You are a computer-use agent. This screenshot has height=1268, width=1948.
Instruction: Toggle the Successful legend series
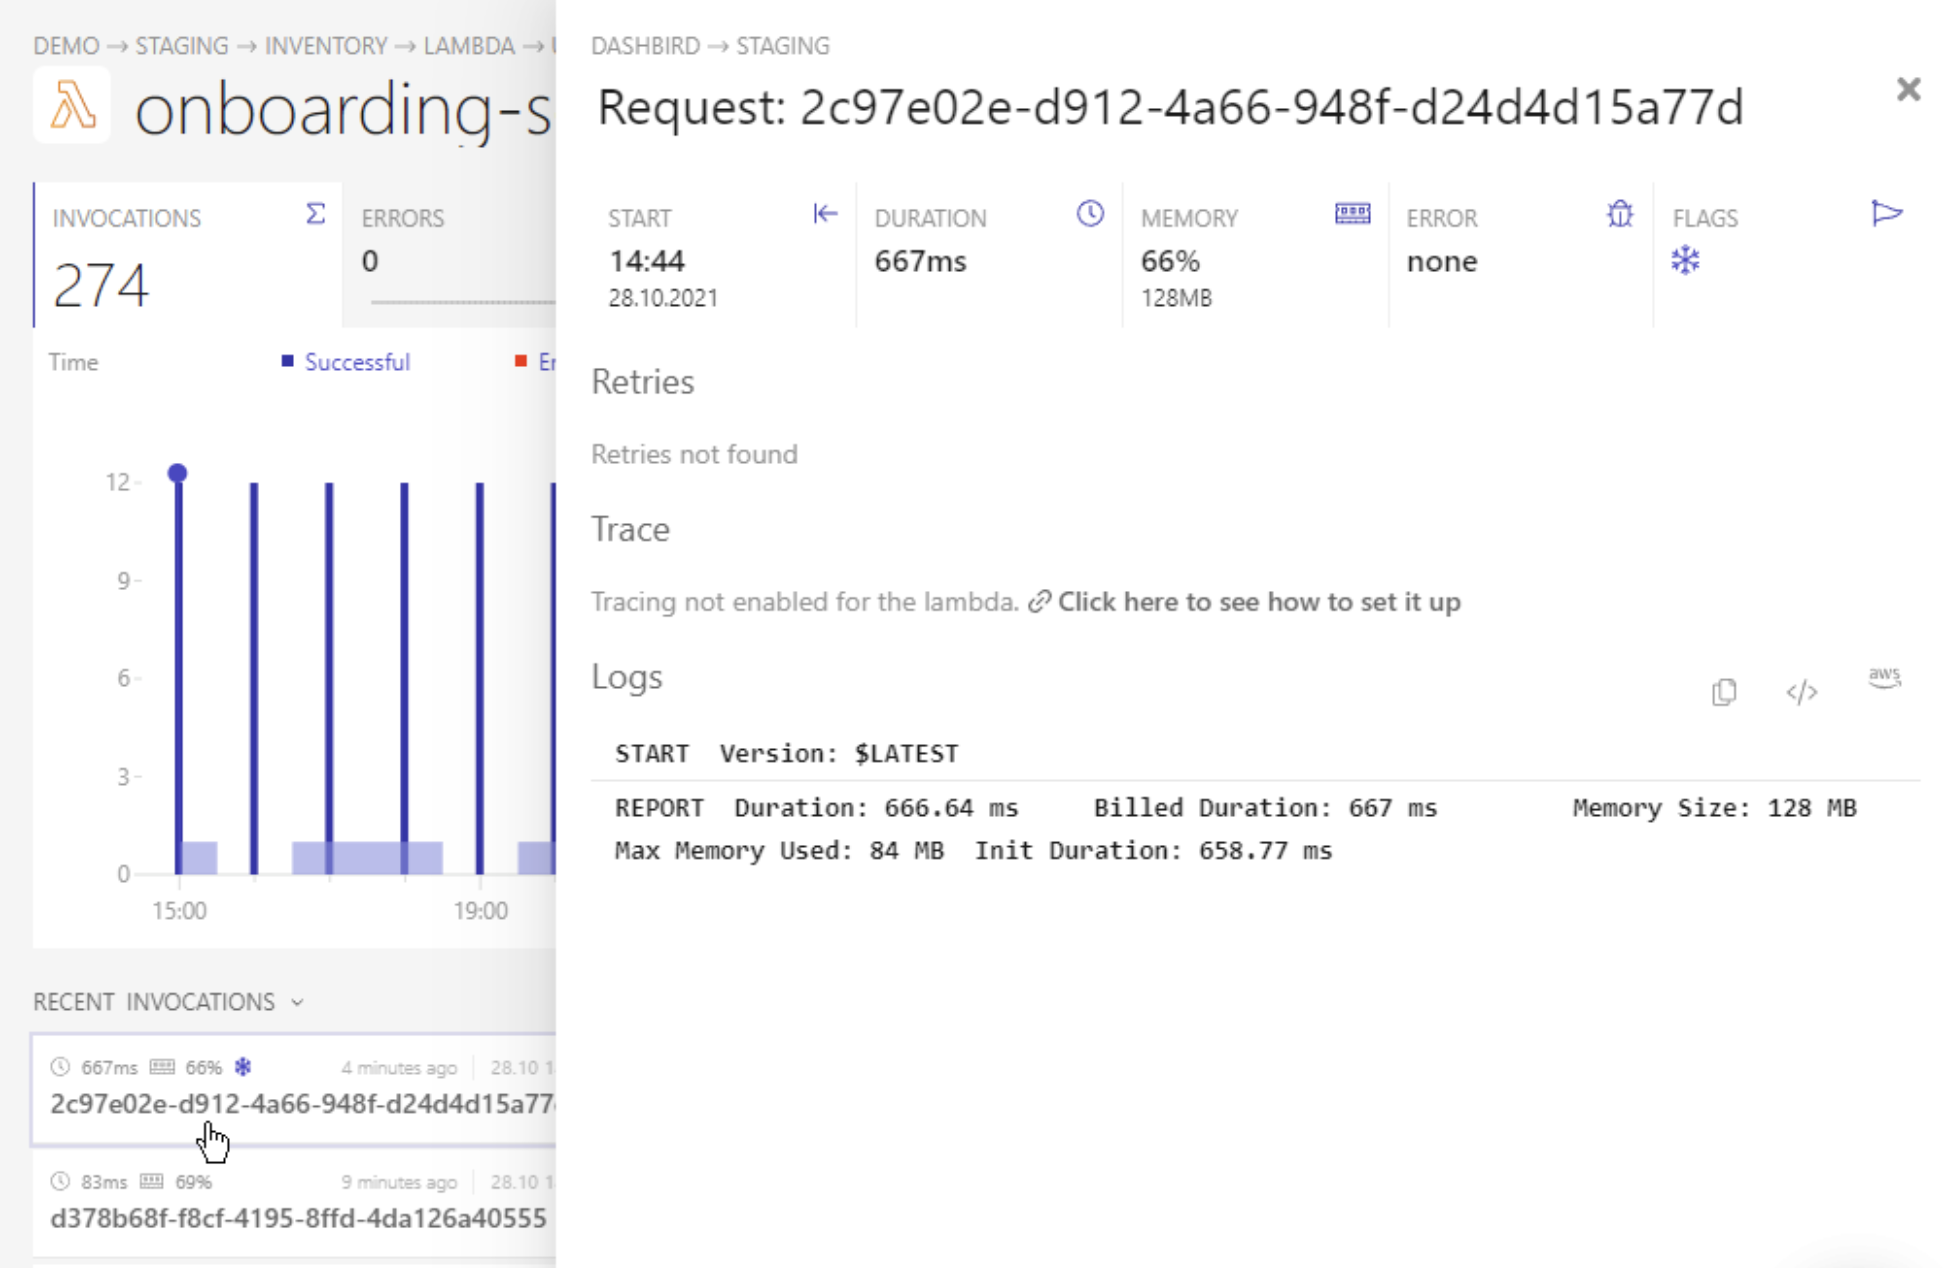pyautogui.click(x=346, y=362)
